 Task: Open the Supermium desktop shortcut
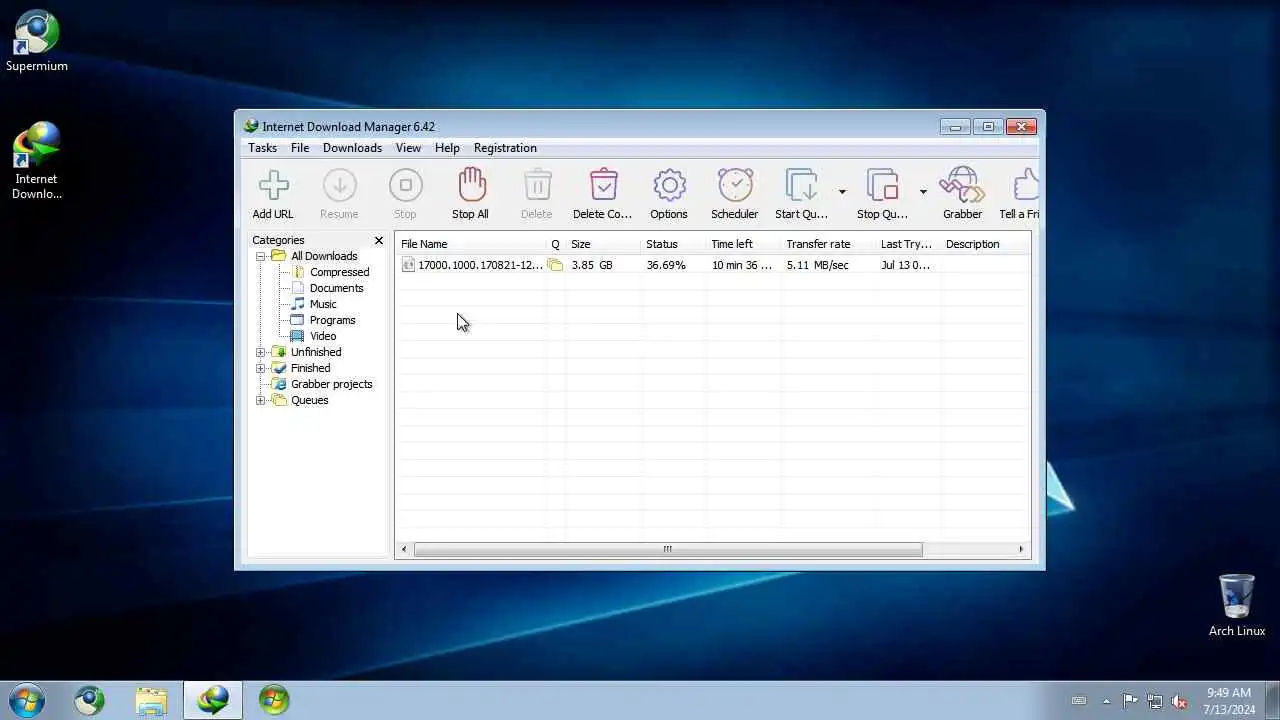click(37, 40)
